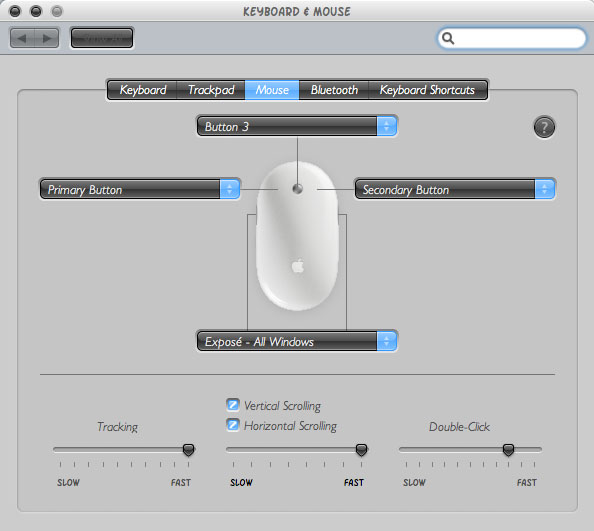Viewport: 594px width, 531px height.
Task: Click the search field in the toolbar
Action: (x=512, y=38)
